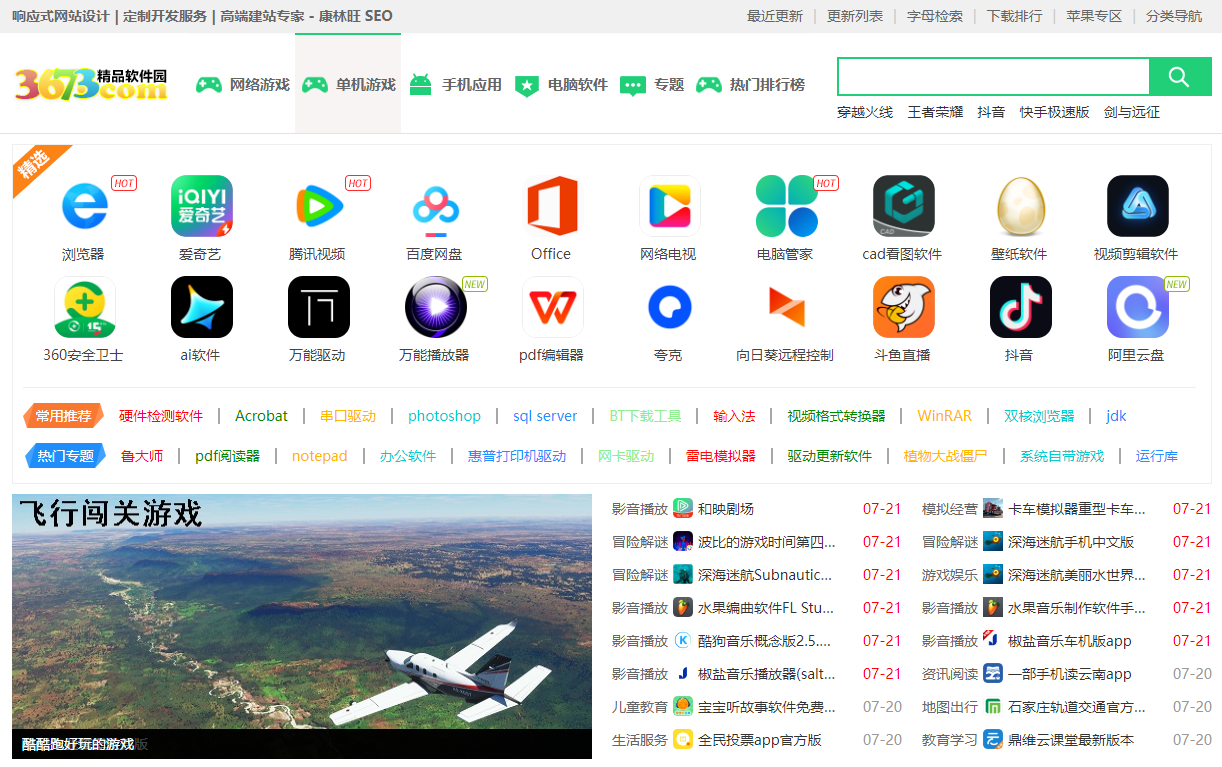Open the 热门排行榜 navigation tab

(750, 84)
